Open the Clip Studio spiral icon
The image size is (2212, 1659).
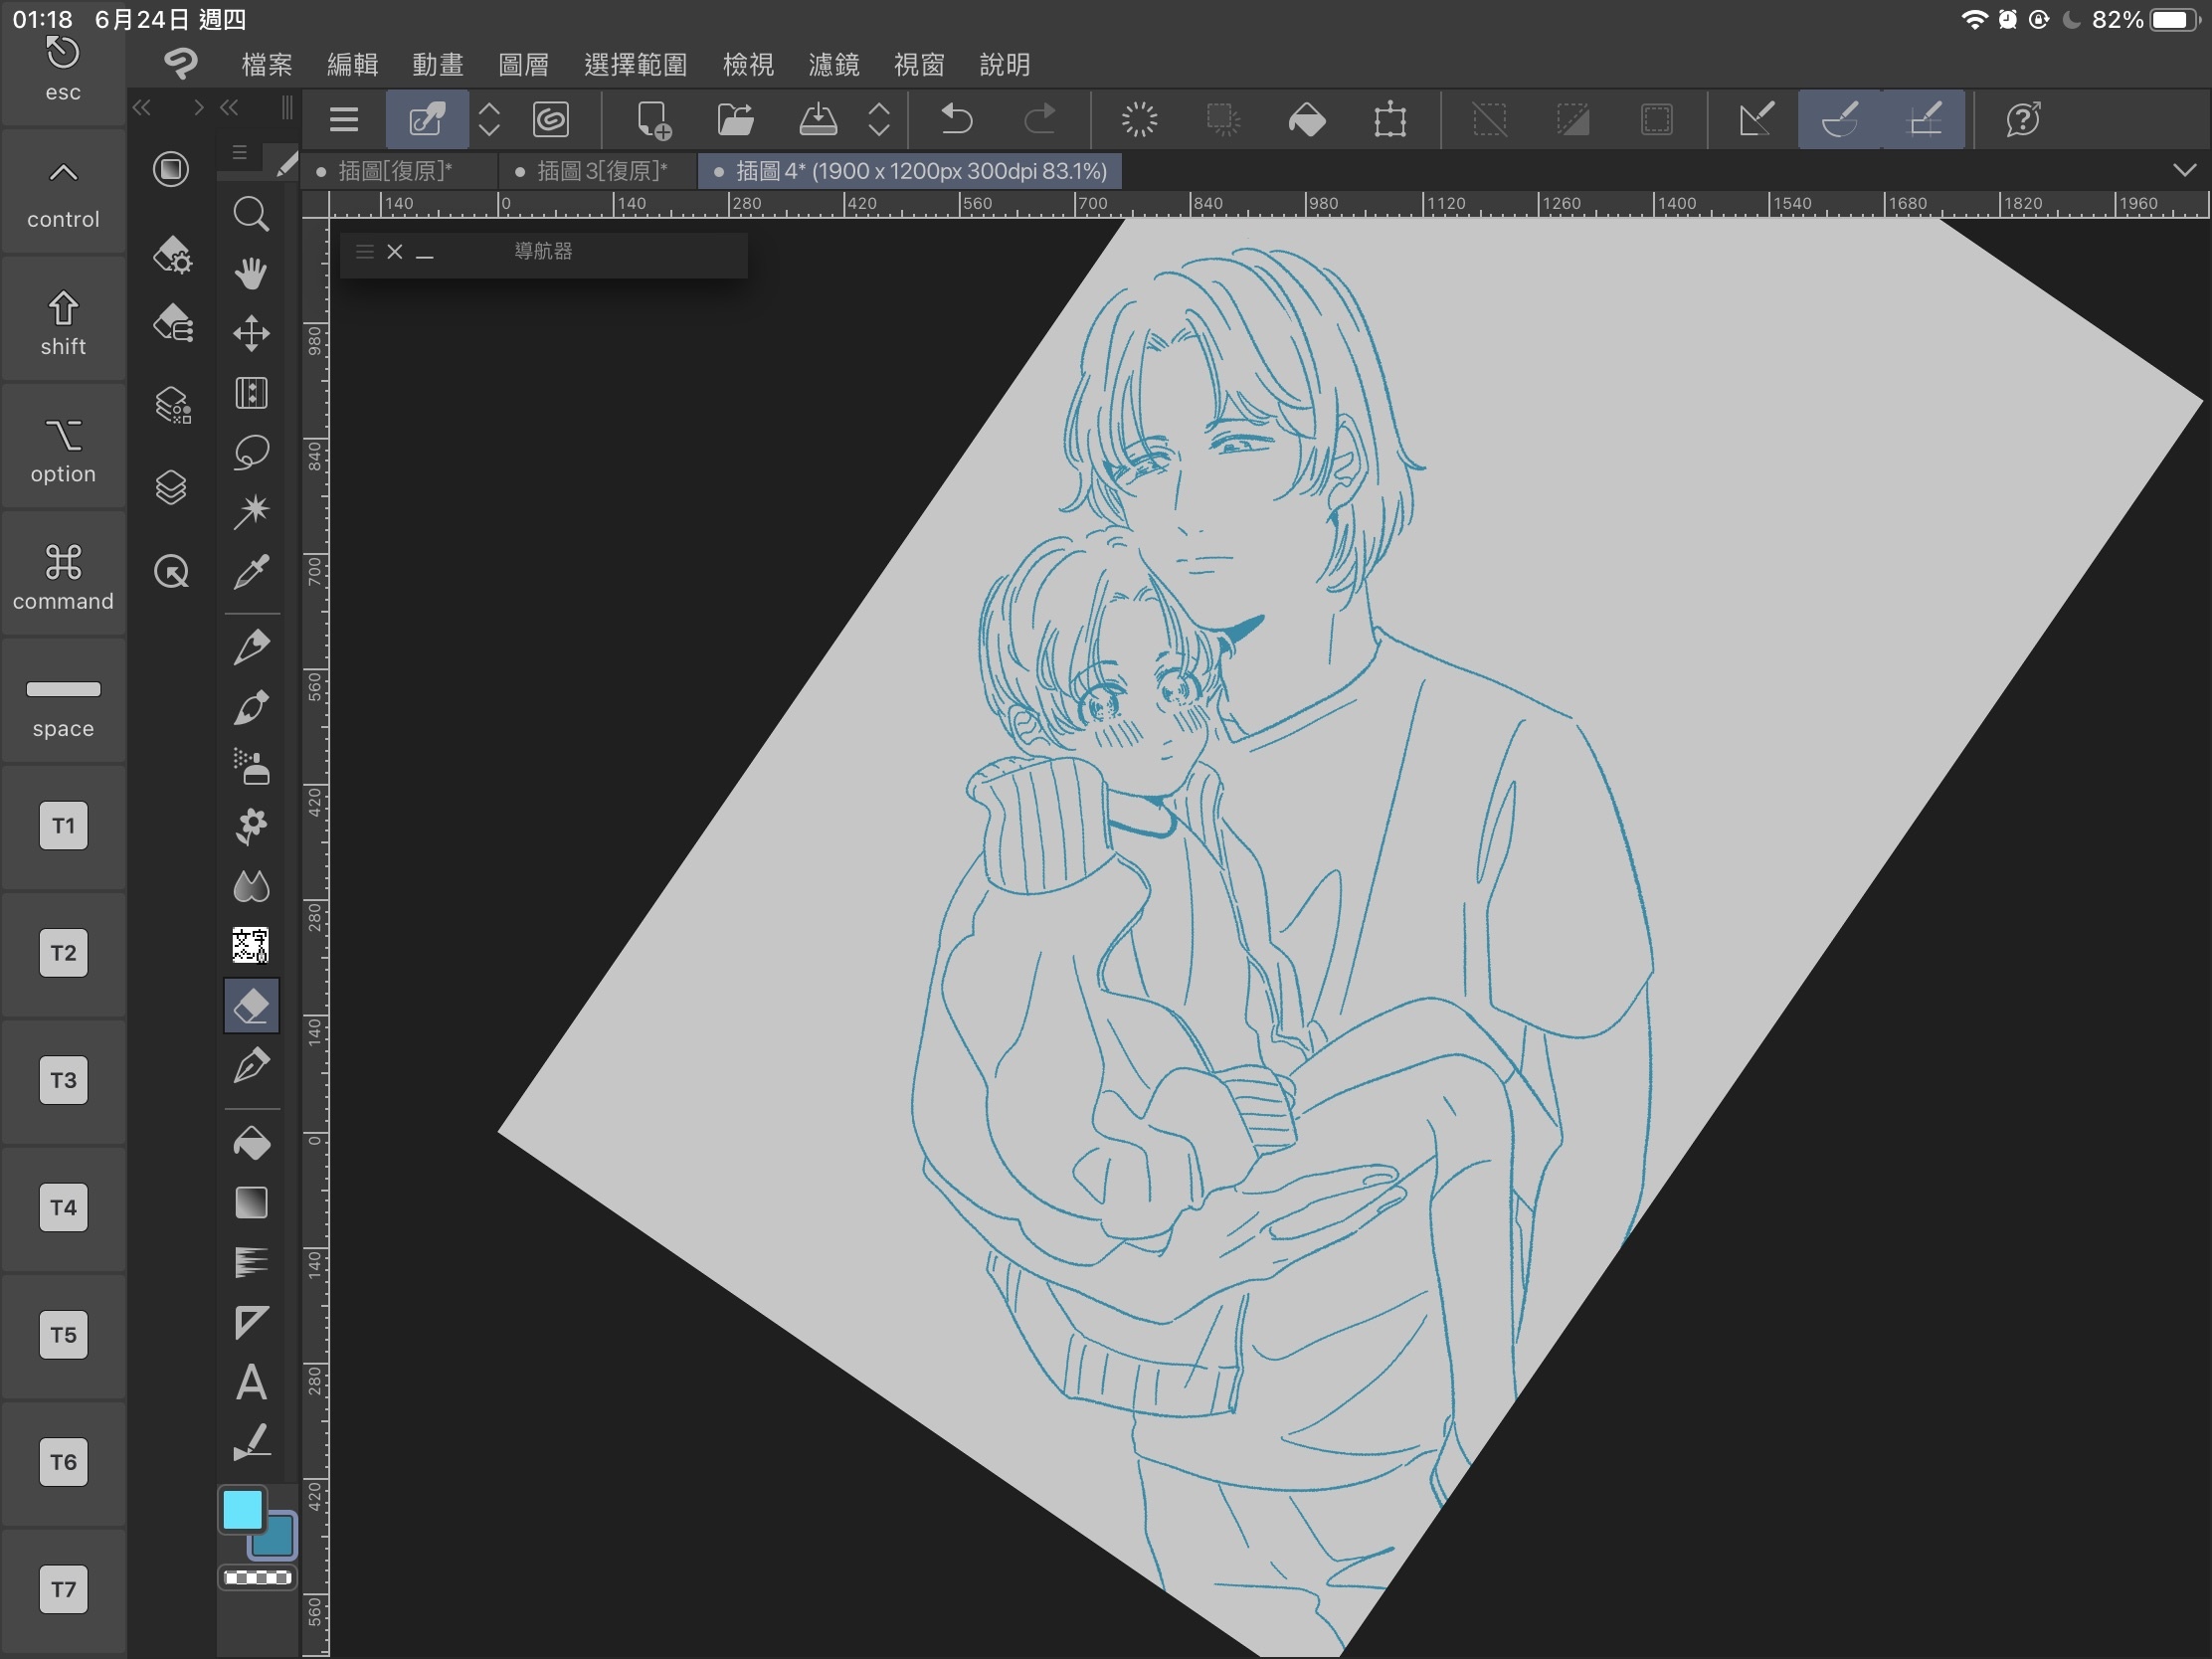(551, 120)
